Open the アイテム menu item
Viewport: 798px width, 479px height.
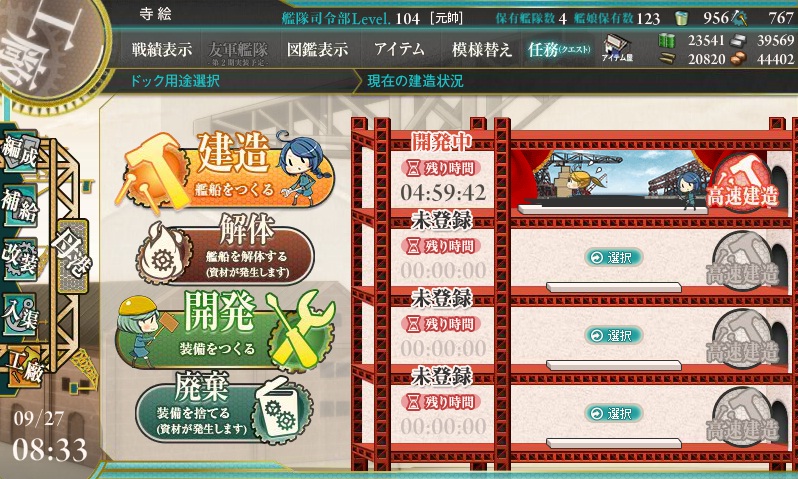(399, 49)
